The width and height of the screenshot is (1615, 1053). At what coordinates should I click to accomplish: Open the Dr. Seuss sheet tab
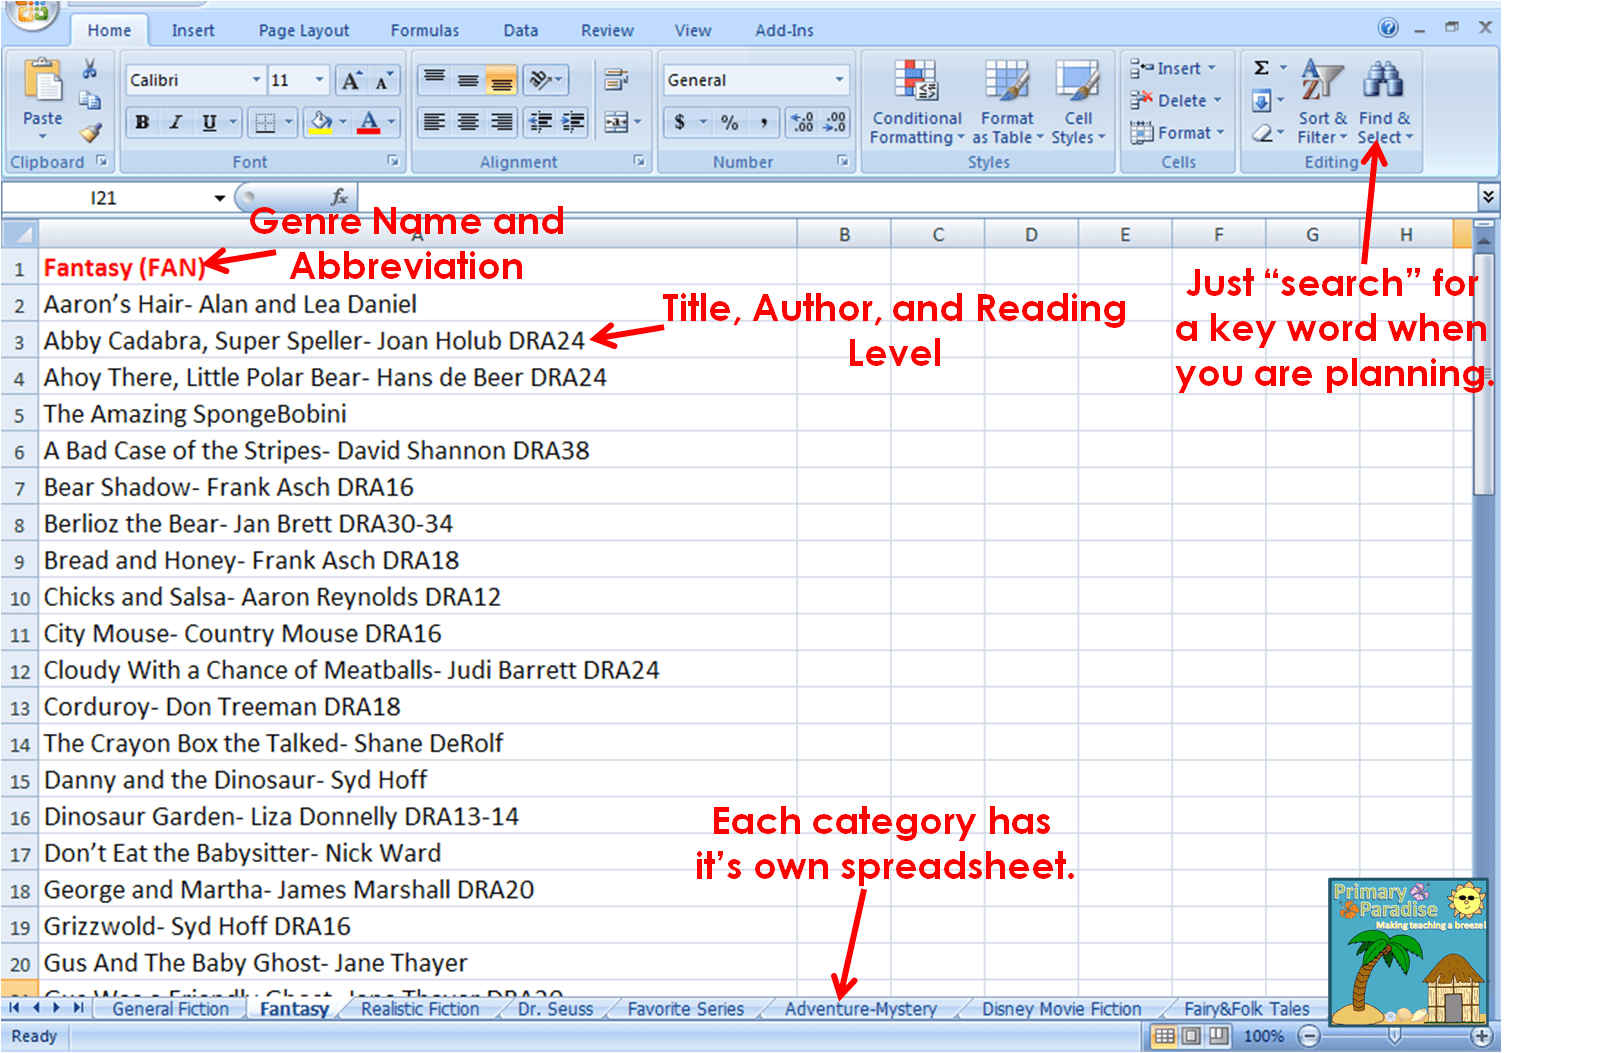click(x=555, y=1009)
